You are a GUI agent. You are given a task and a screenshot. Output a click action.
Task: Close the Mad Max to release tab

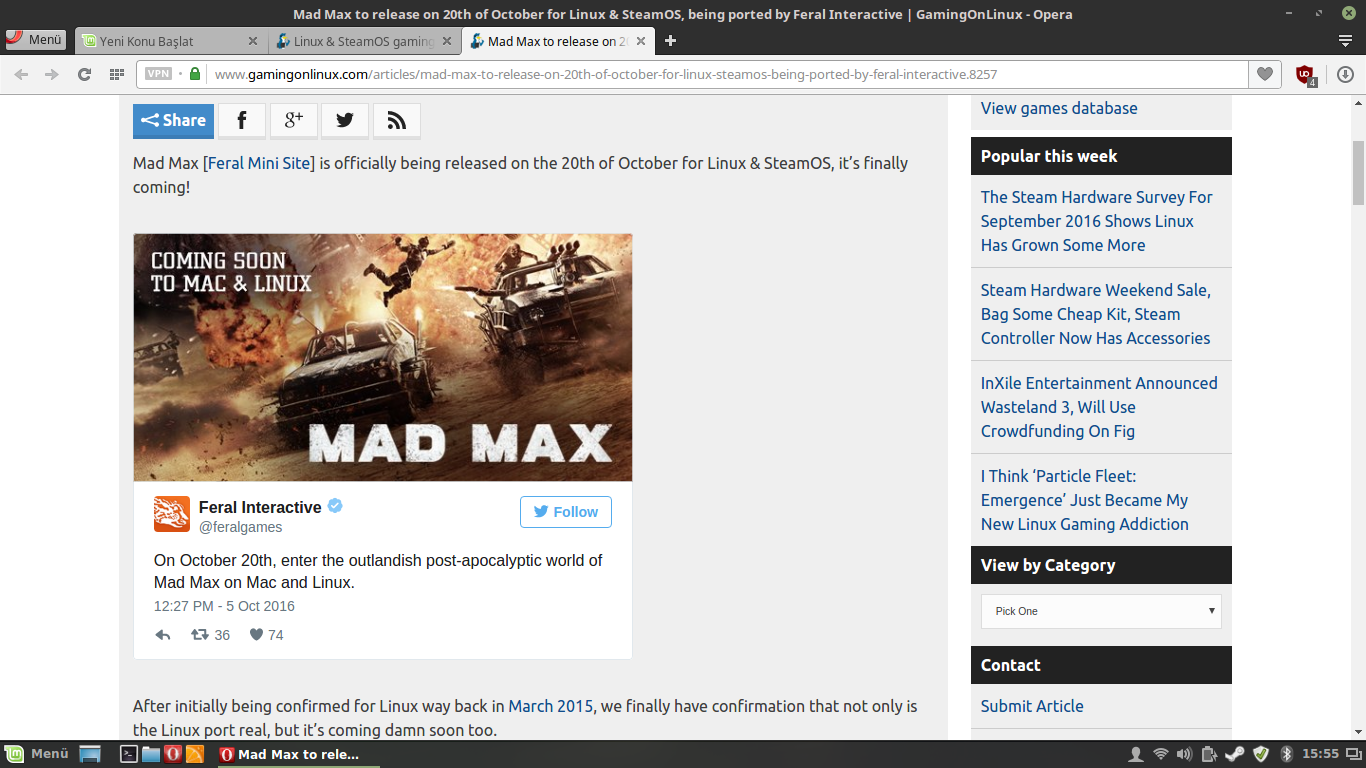coord(640,41)
